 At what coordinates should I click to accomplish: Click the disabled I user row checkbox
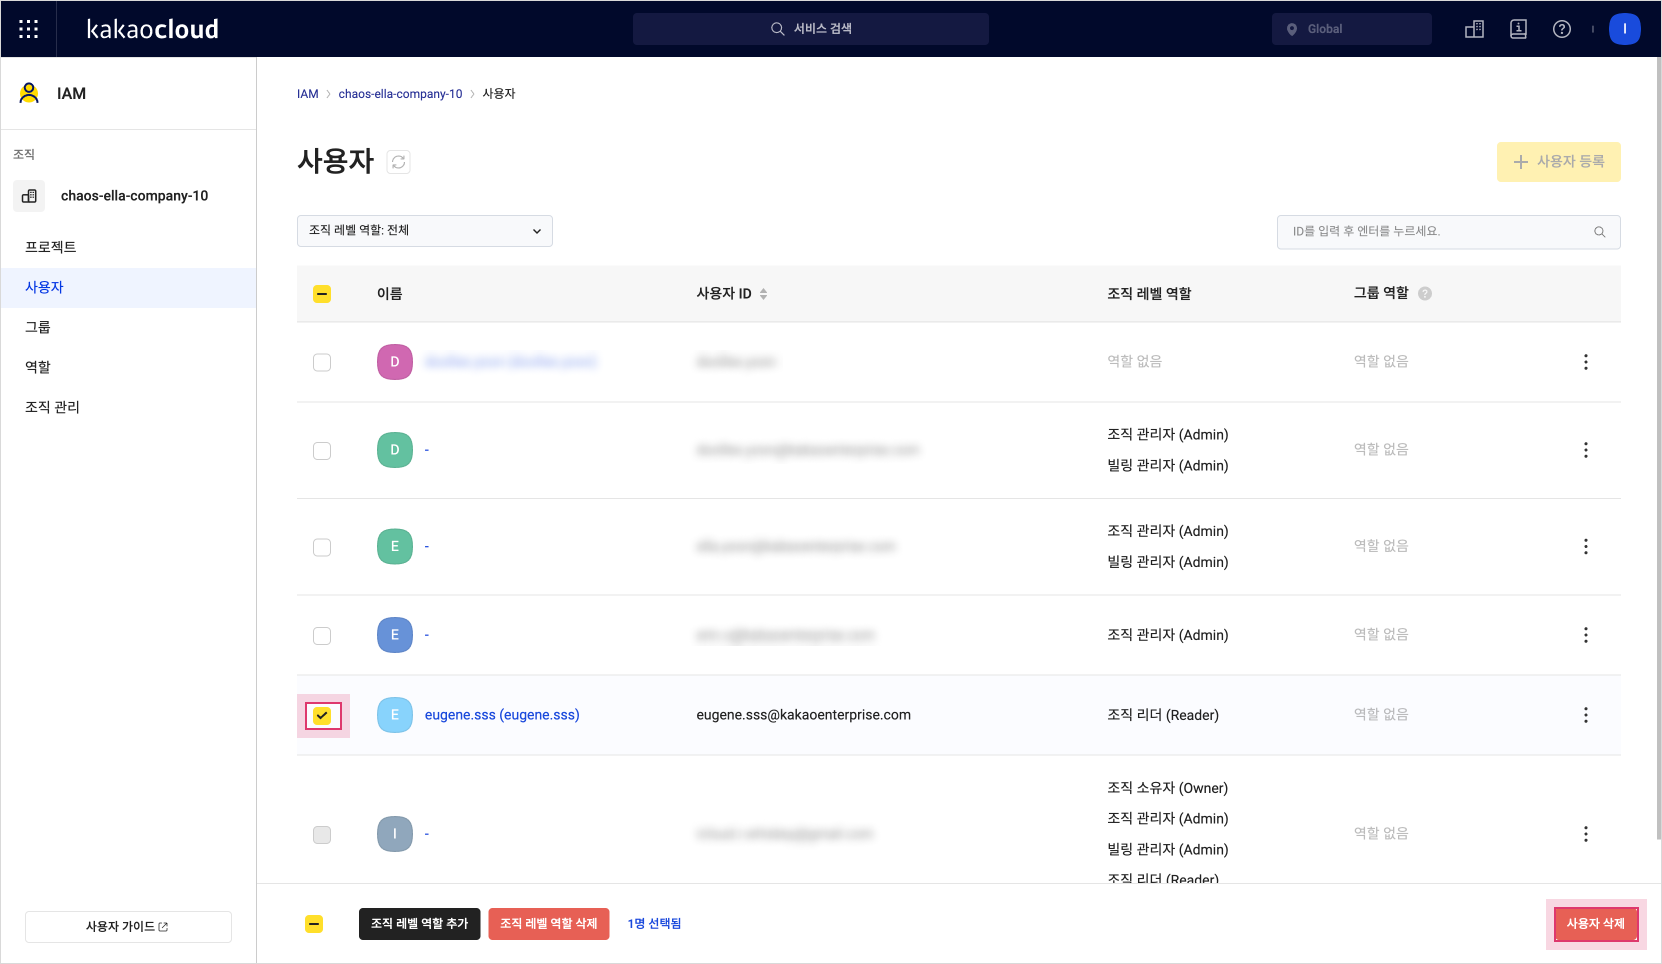322,835
